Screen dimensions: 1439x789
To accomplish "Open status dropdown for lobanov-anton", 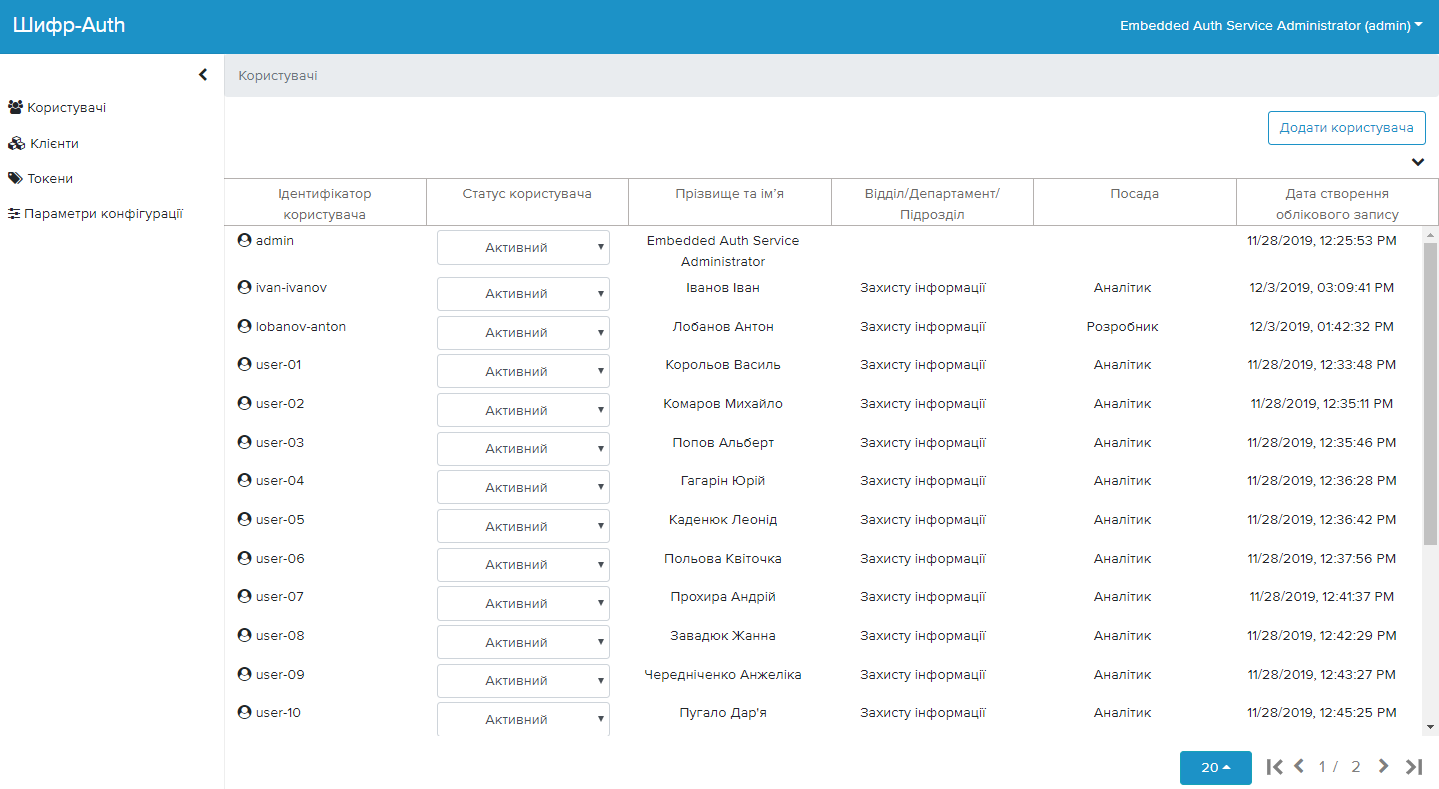I will [x=523, y=332].
